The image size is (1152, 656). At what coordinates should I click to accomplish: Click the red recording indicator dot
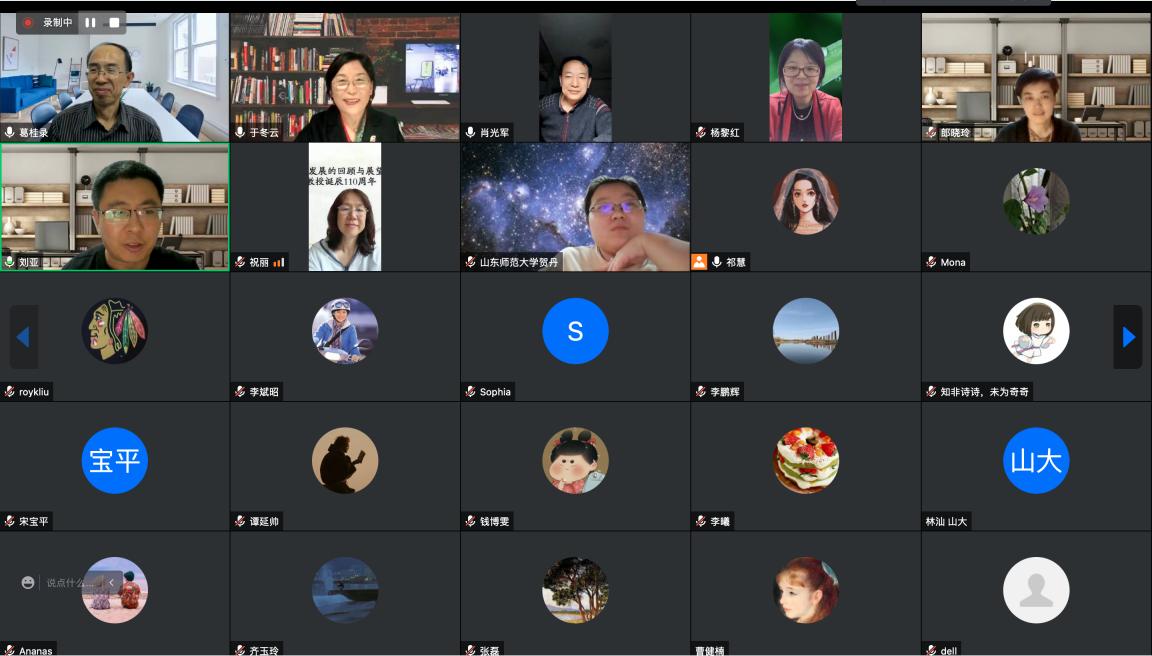[x=28, y=23]
